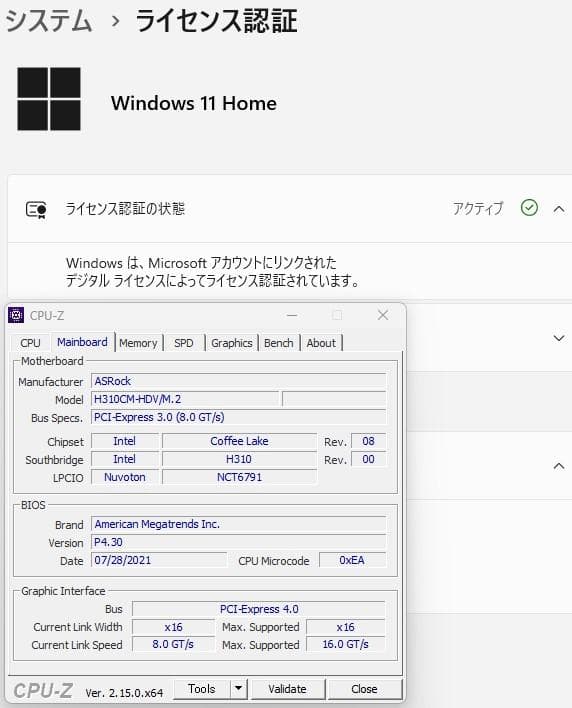Select the Mainboard tab
This screenshot has height=708, width=572.
(x=82, y=342)
